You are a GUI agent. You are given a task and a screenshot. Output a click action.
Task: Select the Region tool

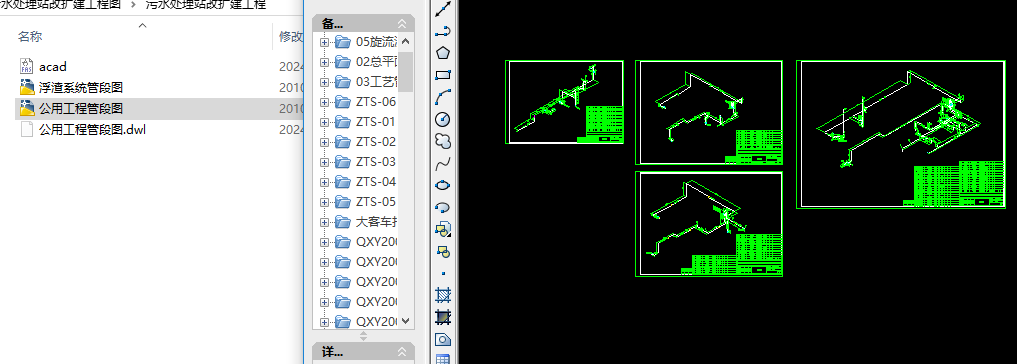[443, 339]
